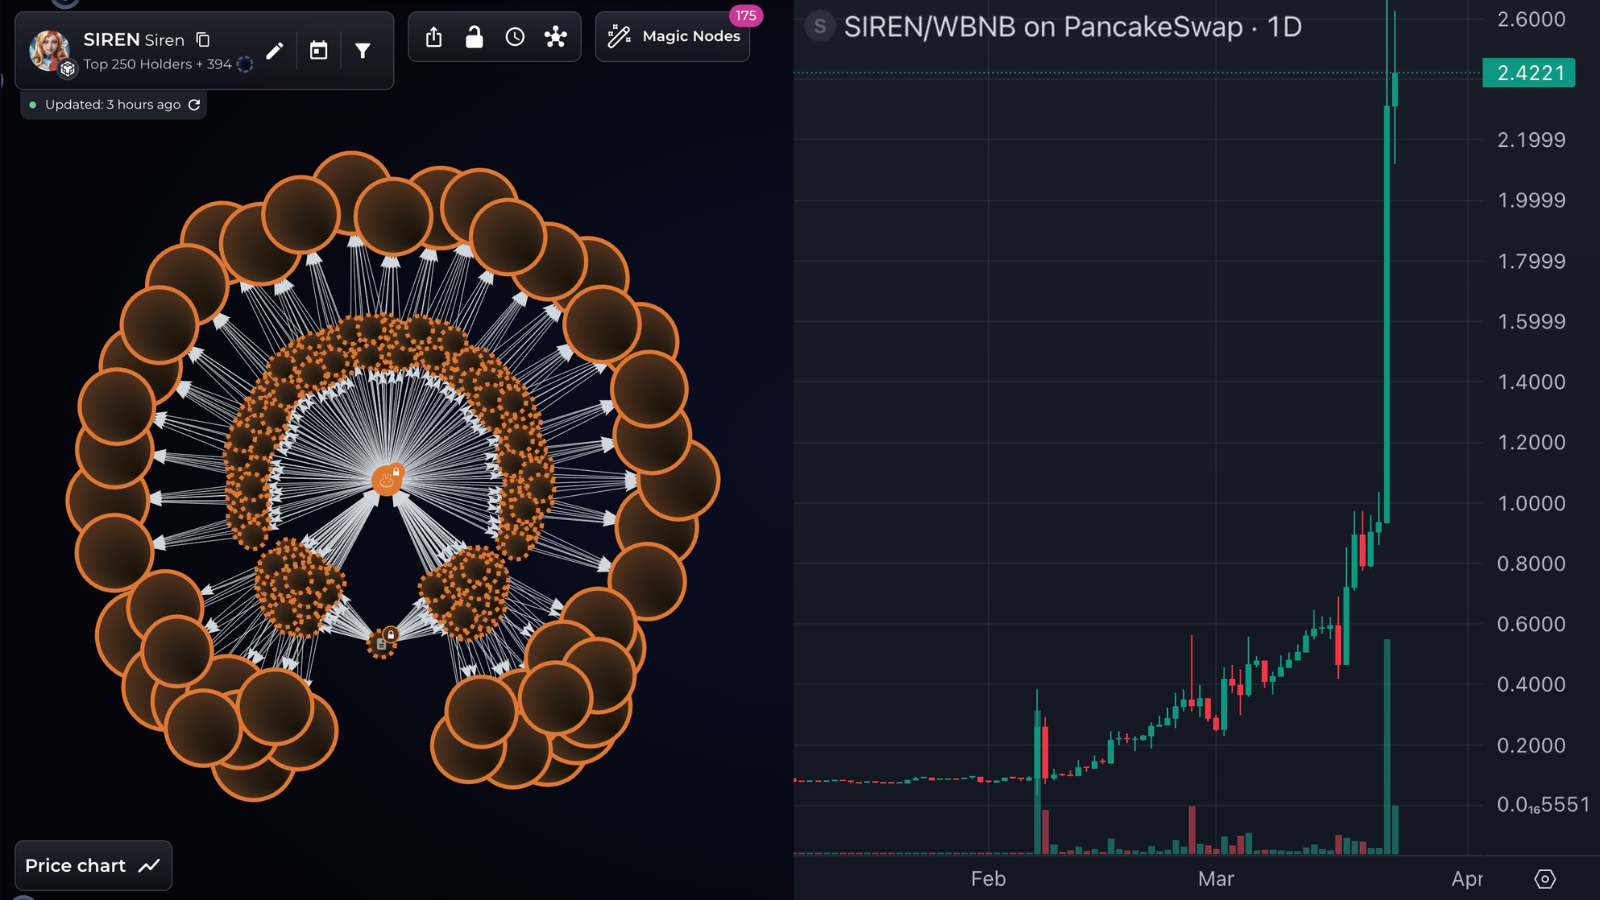Click the 1.0000 price axis label
Viewport: 1600px width, 900px height.
[1531, 503]
